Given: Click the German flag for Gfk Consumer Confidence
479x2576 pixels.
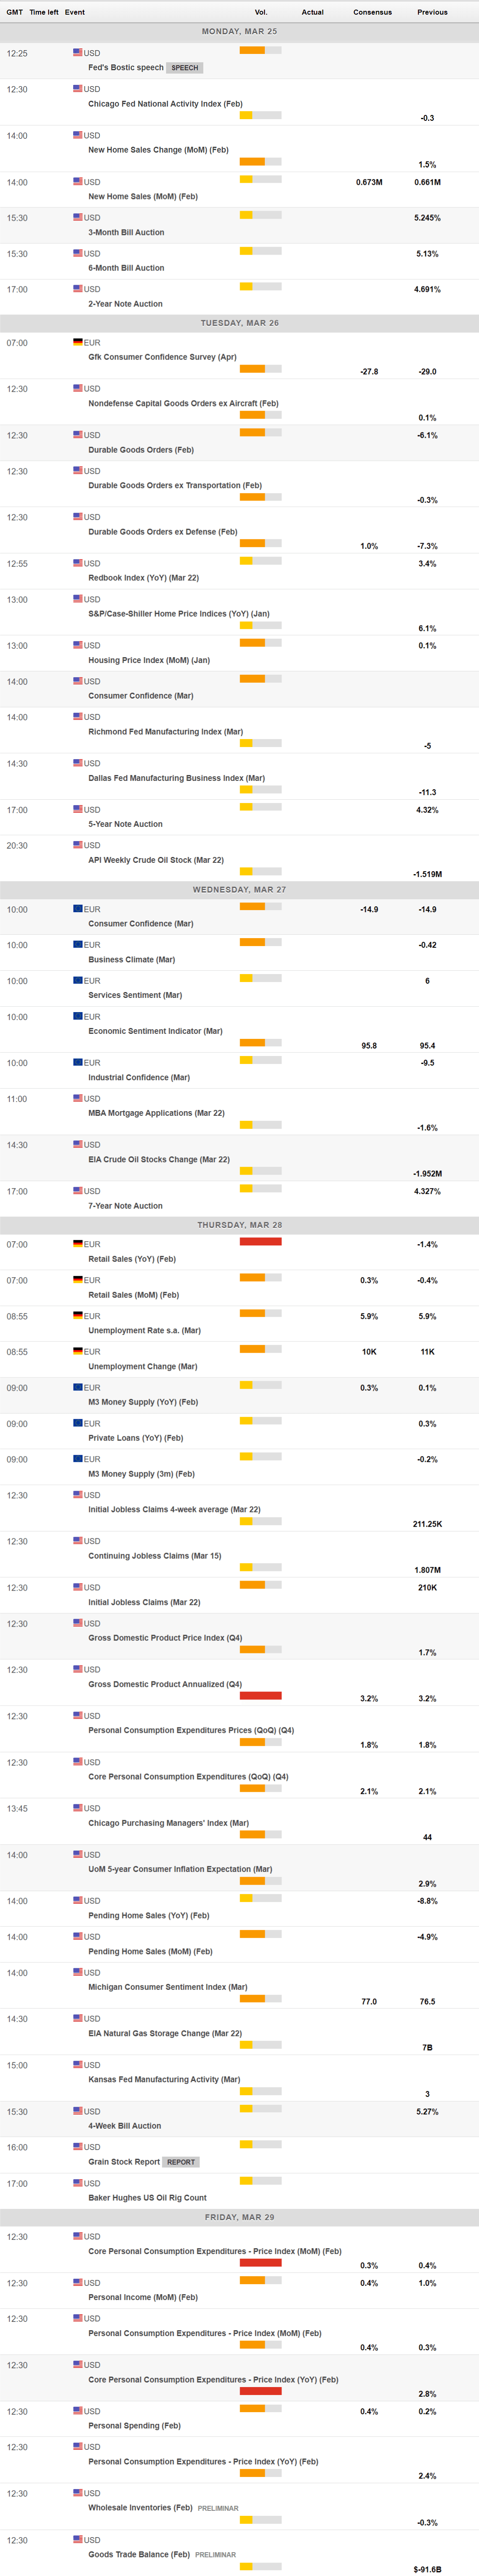Looking at the screenshot, I should coord(78,342).
